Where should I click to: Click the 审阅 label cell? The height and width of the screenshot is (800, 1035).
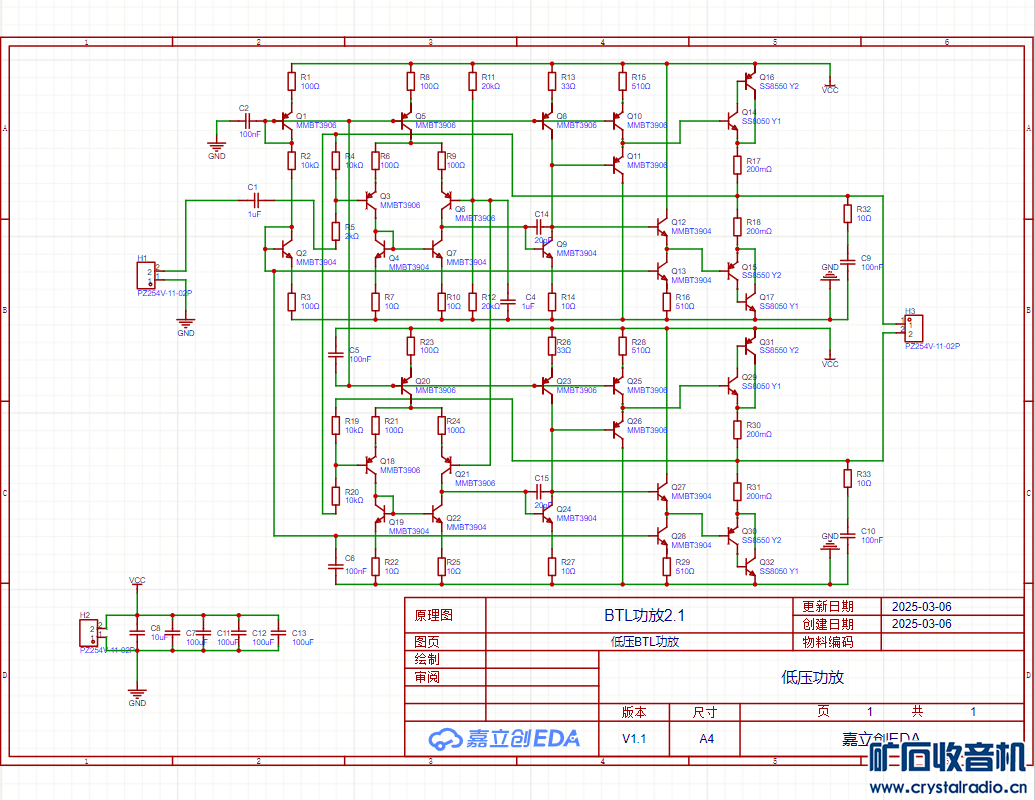coord(445,677)
